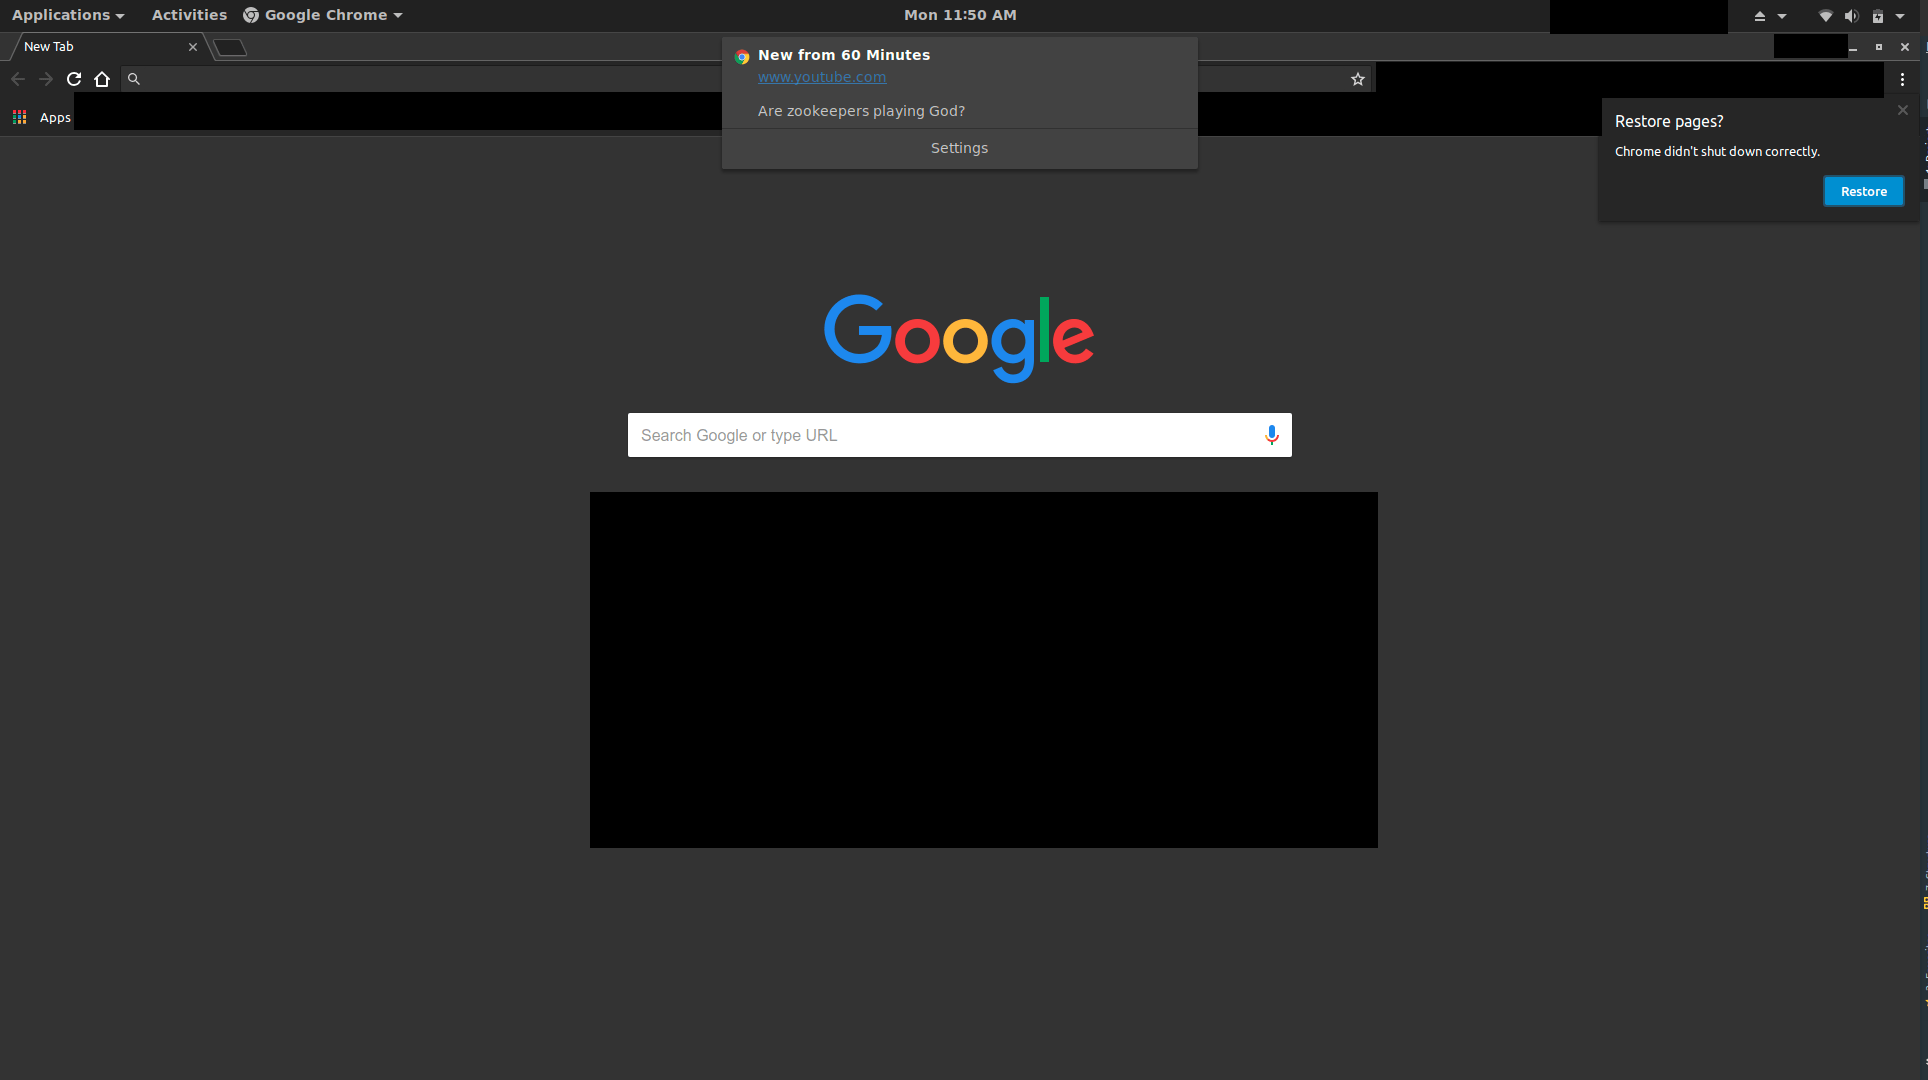
Task: Open Chrome's three-dot menu
Action: 1902,79
